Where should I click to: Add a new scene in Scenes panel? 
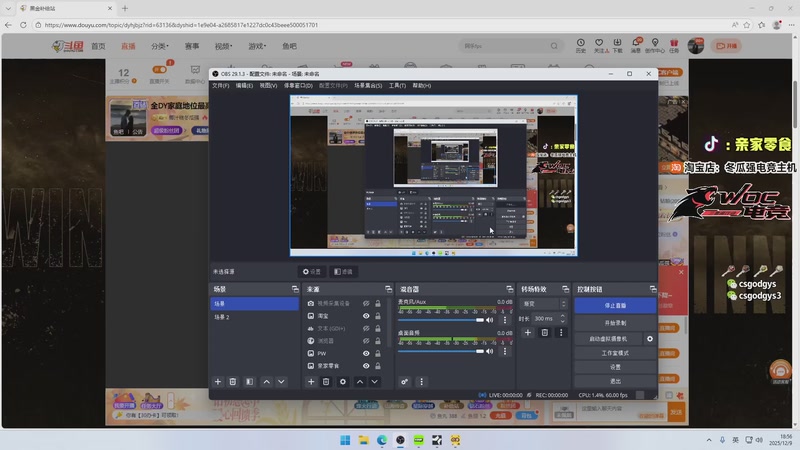(218, 382)
